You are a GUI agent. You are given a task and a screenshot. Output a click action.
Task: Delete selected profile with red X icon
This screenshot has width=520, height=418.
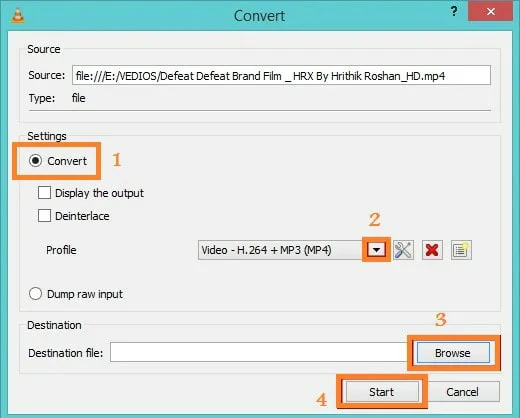click(432, 250)
